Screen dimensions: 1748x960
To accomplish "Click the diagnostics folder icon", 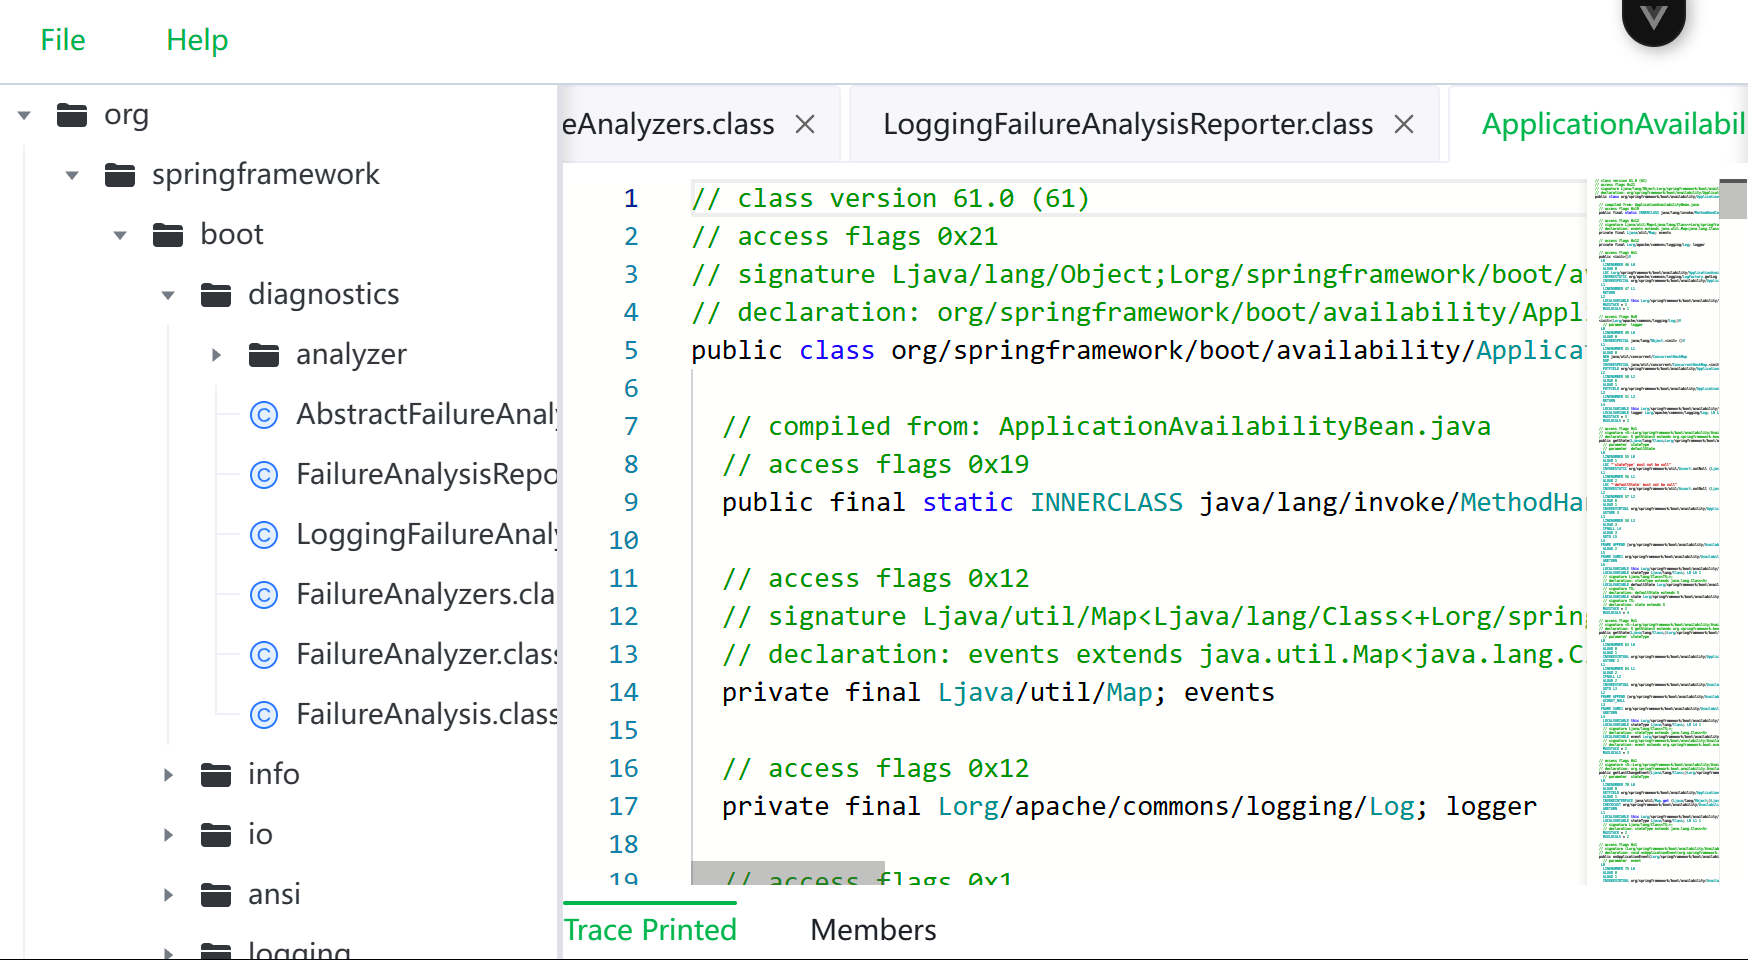I will tap(216, 294).
